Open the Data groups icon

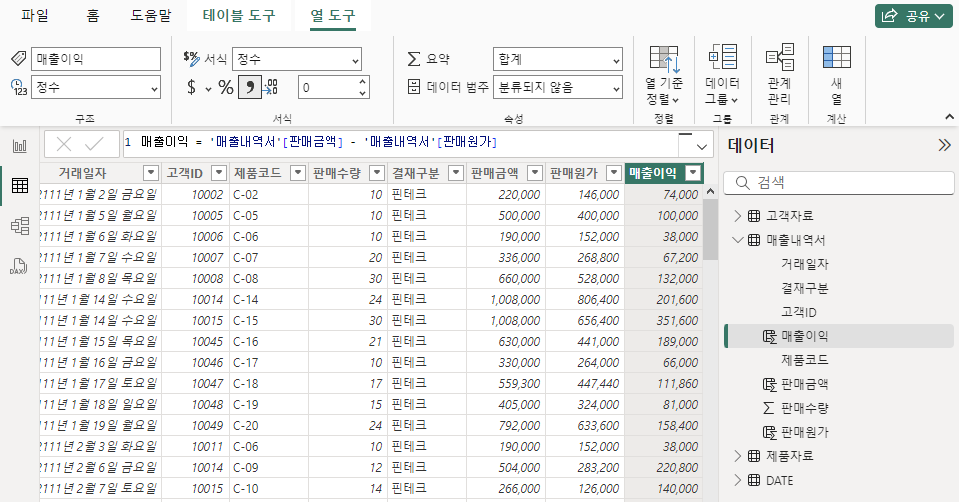[x=722, y=57]
